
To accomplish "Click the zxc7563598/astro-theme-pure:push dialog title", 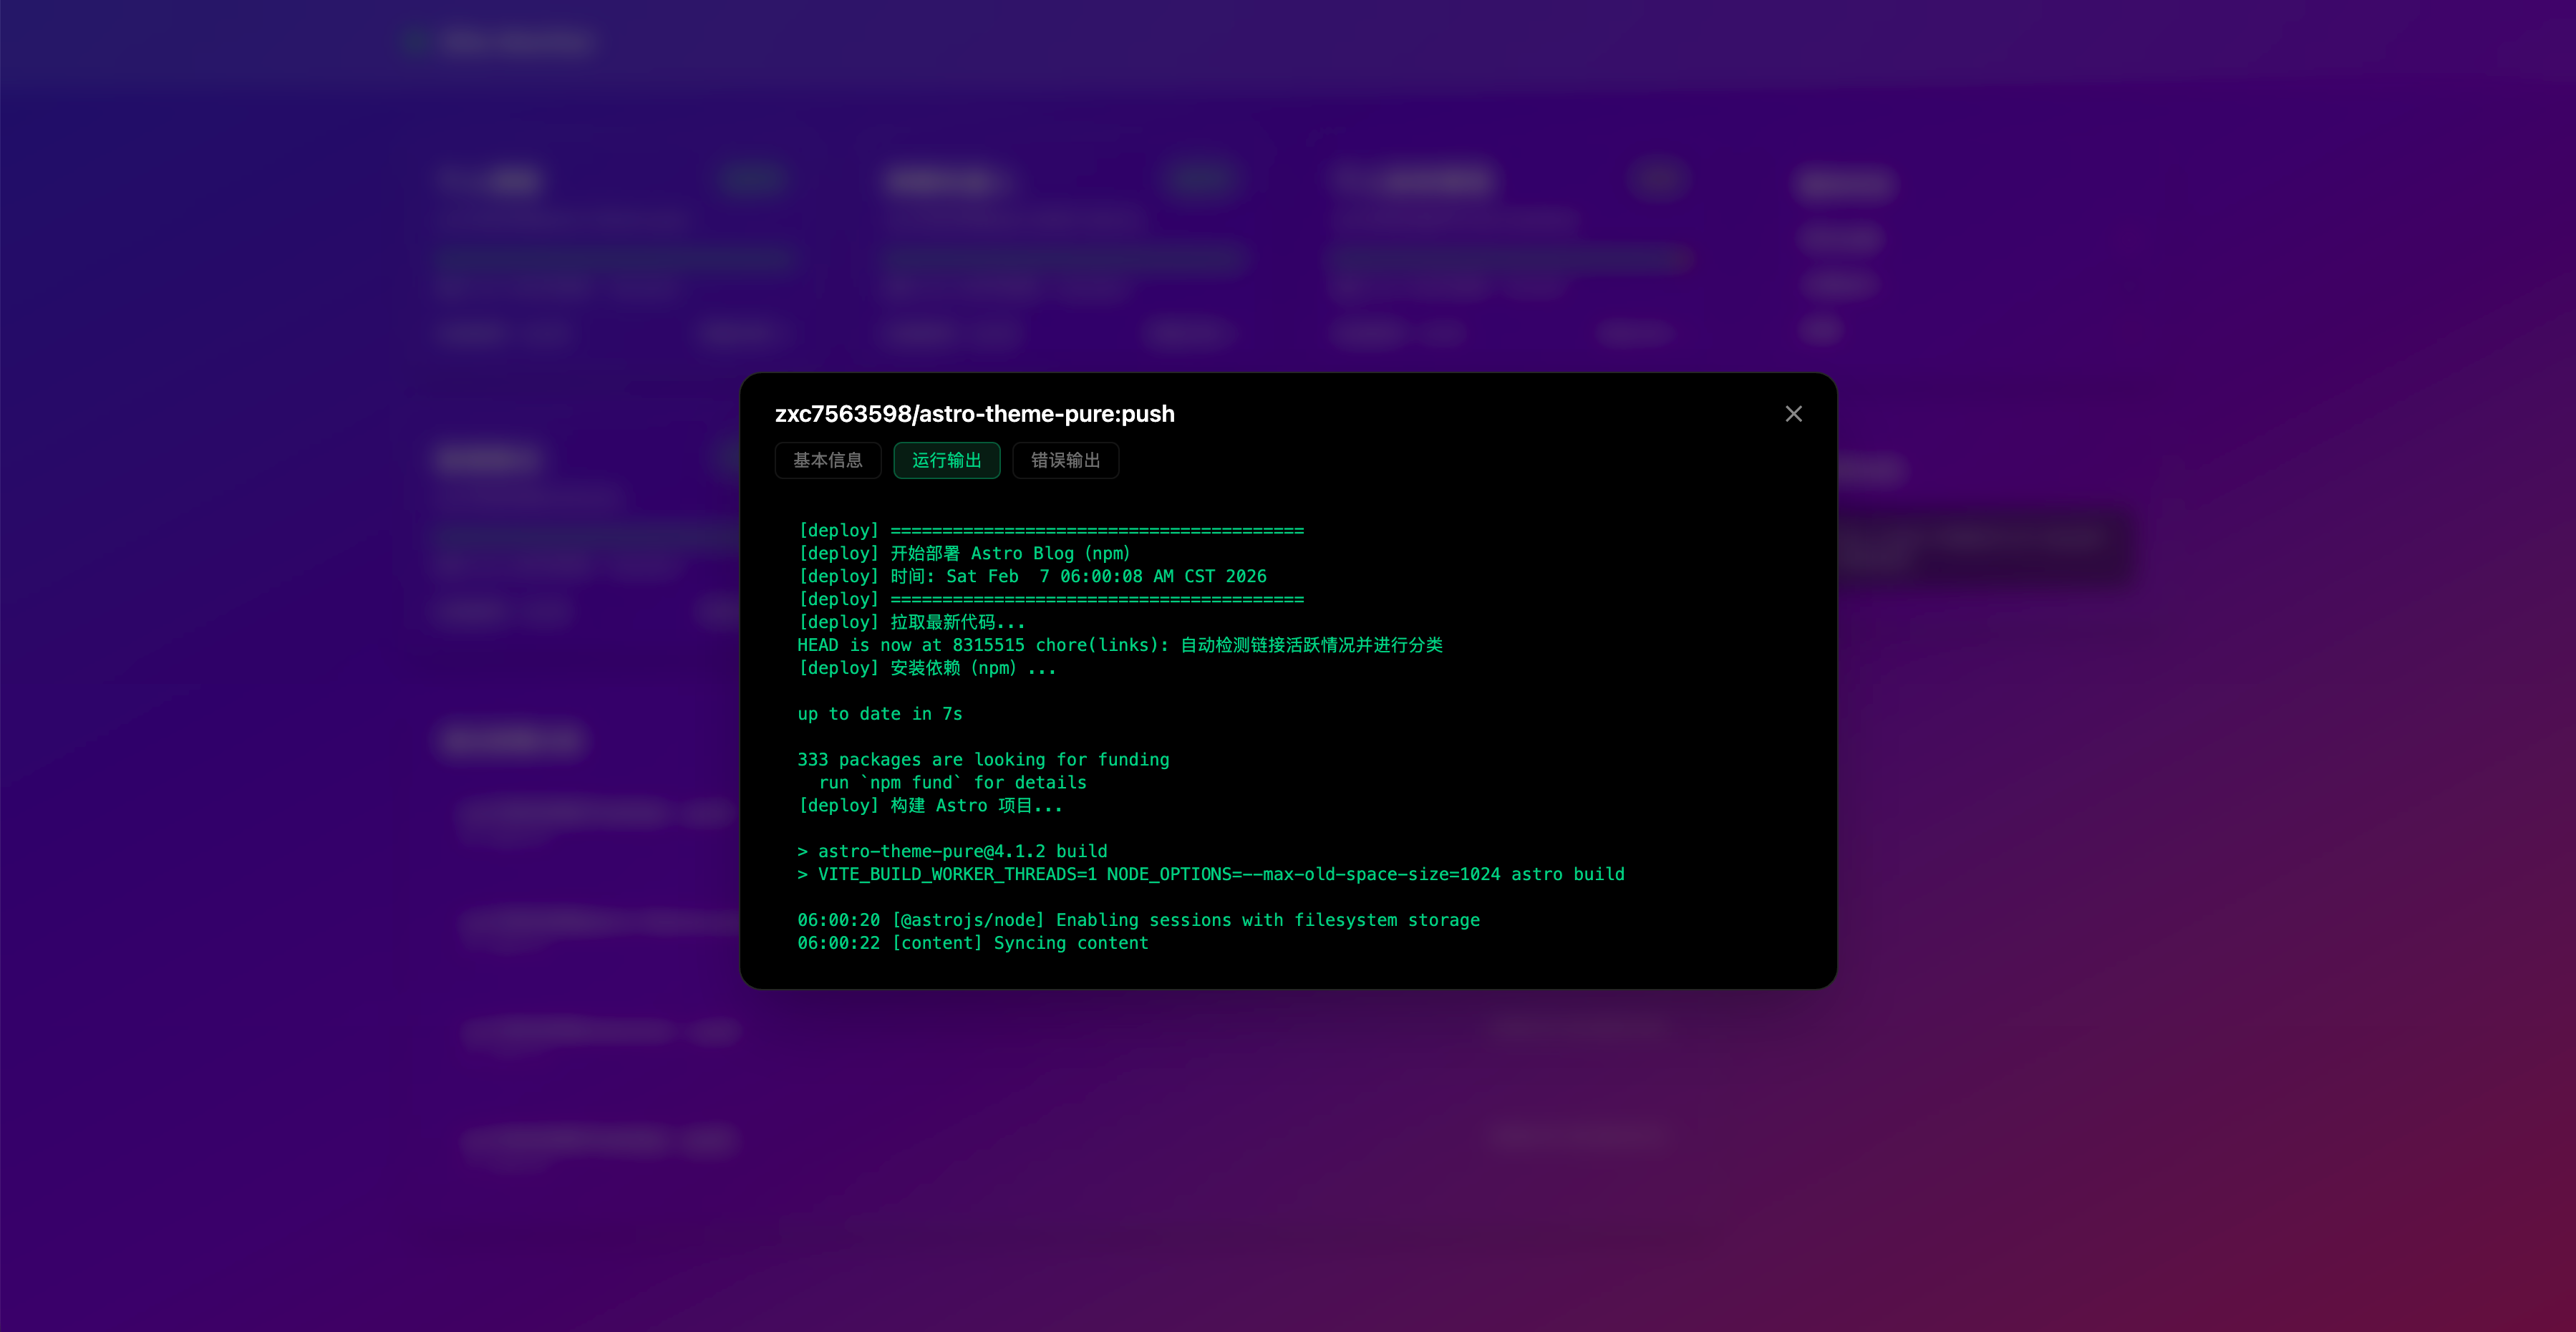I will 974,414.
